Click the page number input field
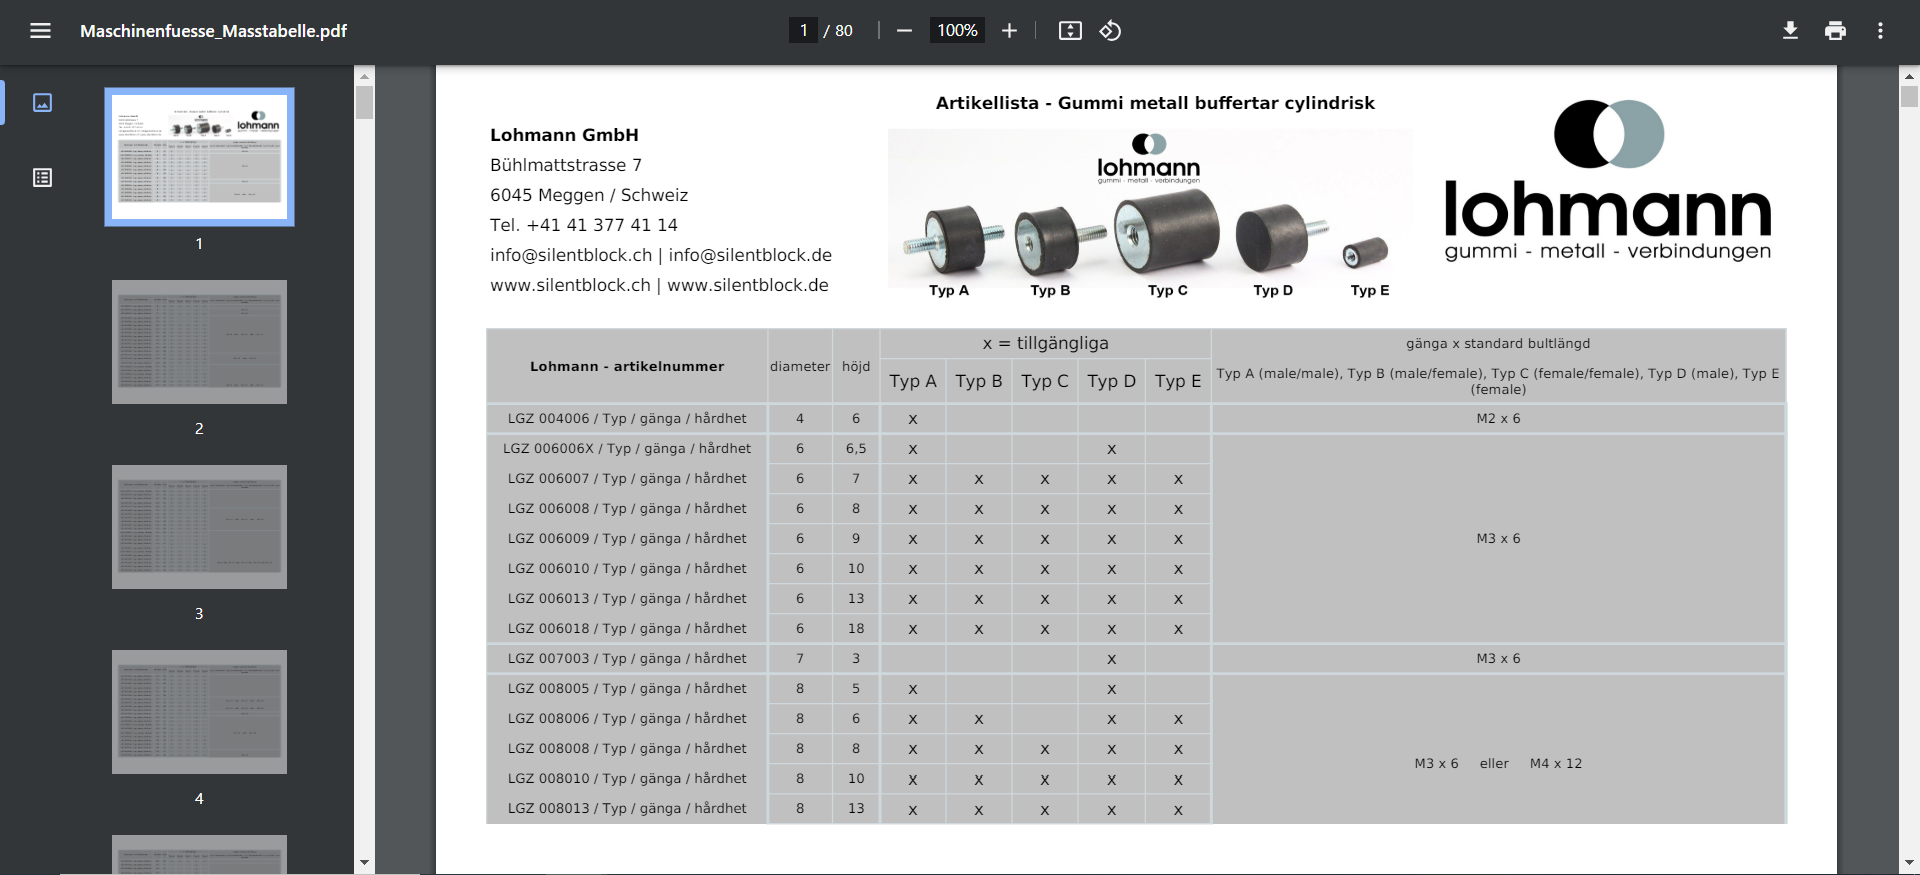The width and height of the screenshot is (1920, 875). click(x=803, y=31)
